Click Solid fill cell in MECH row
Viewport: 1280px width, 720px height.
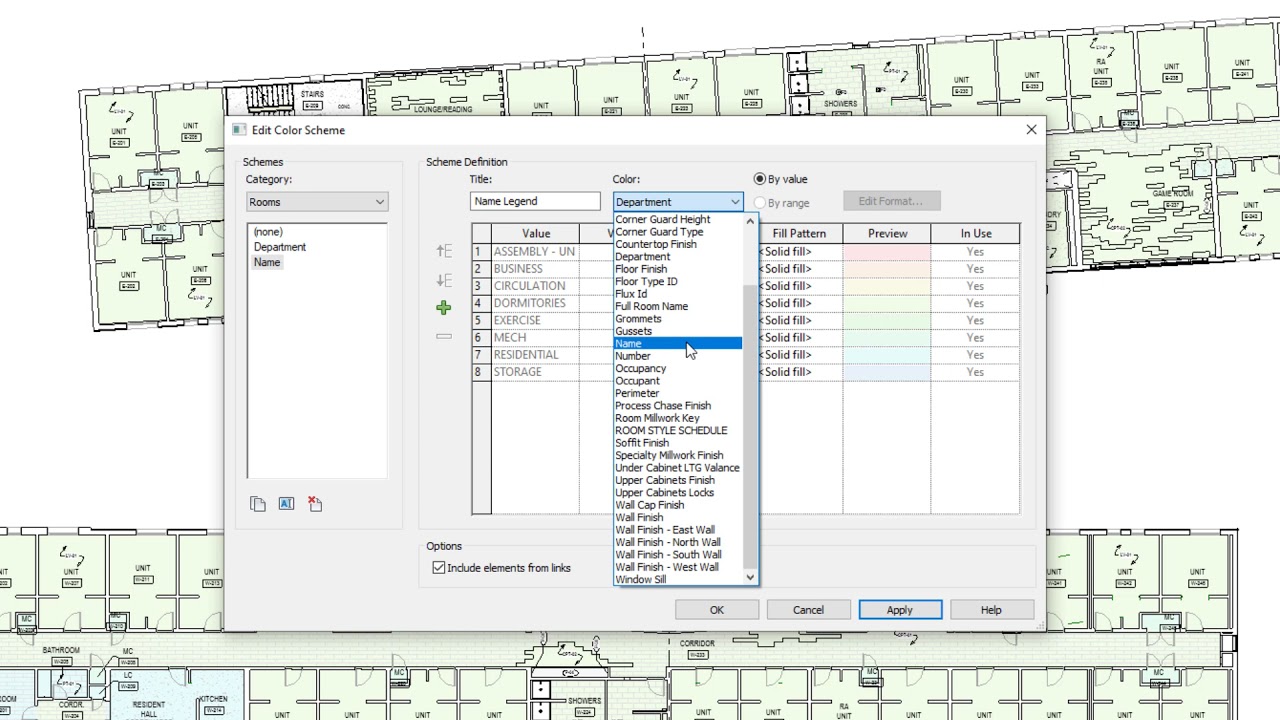799,337
